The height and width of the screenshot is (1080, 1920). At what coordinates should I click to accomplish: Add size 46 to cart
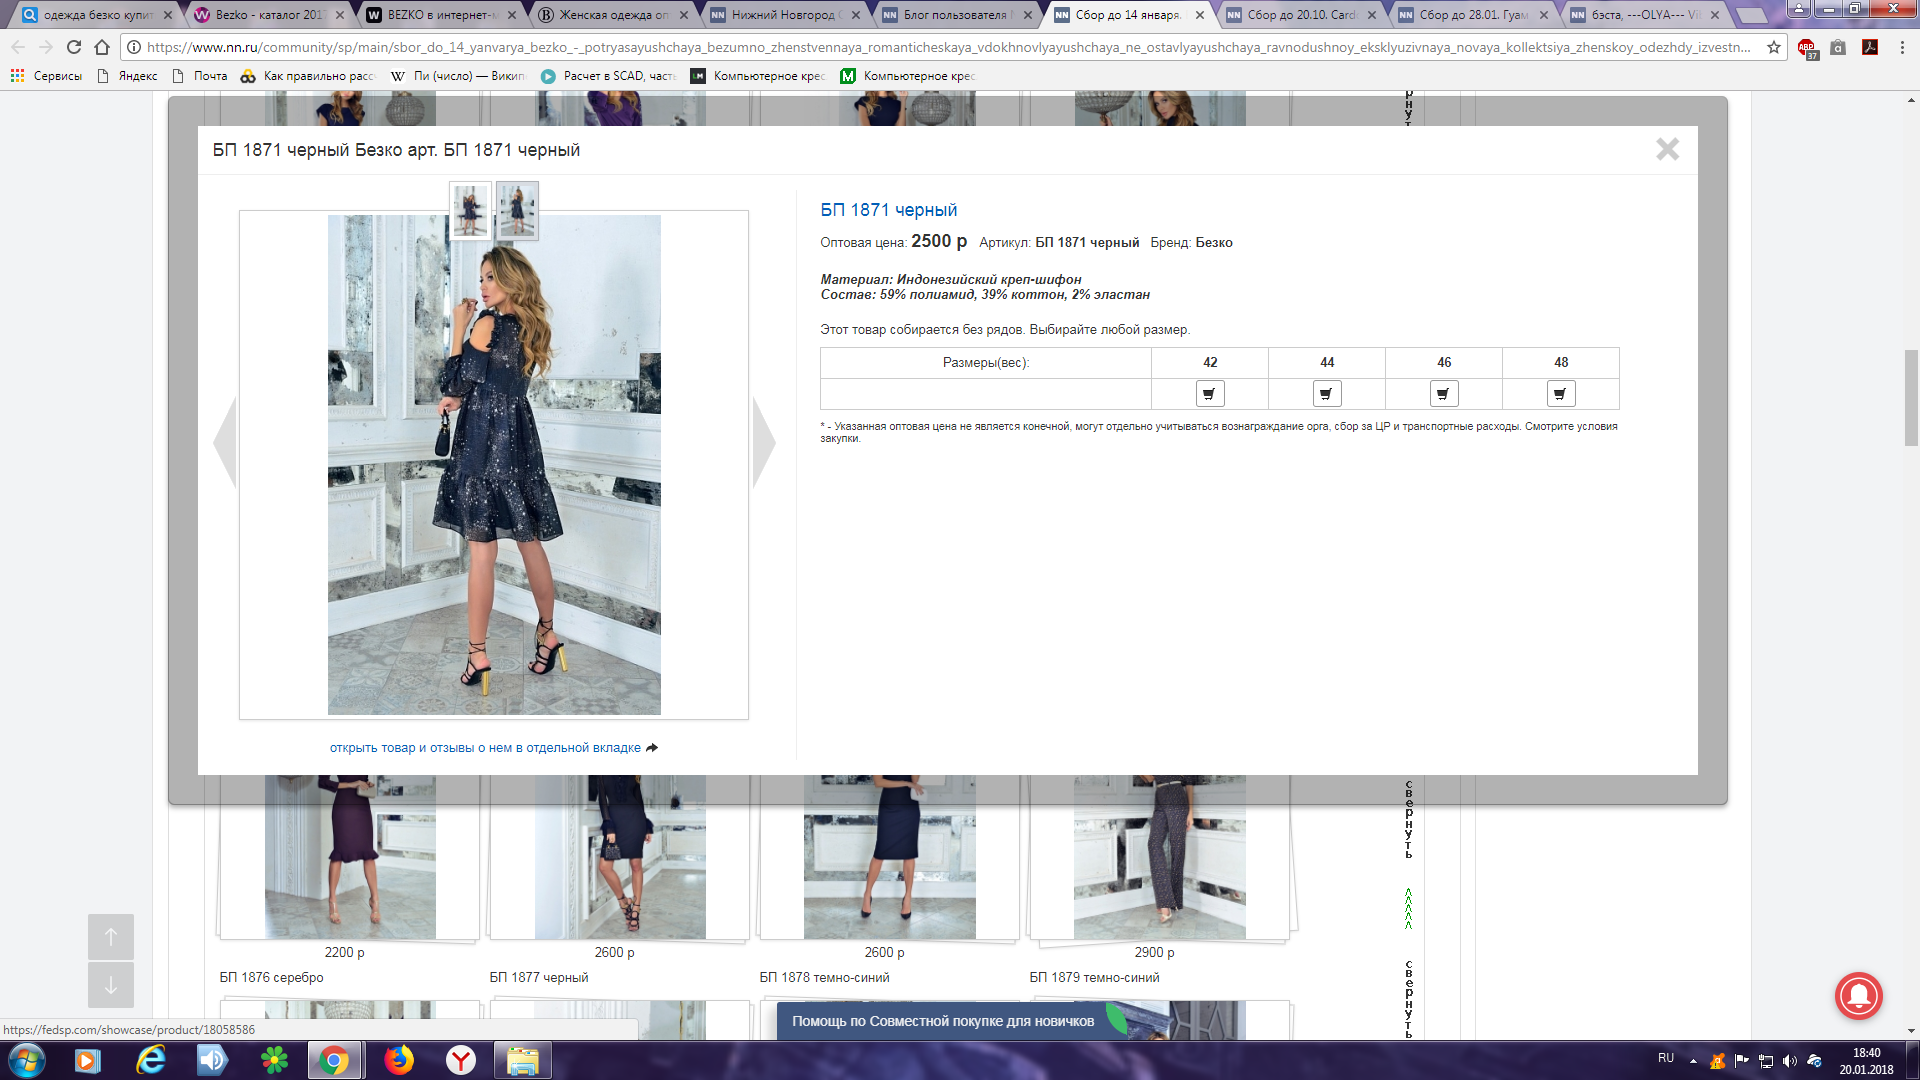coord(1444,394)
